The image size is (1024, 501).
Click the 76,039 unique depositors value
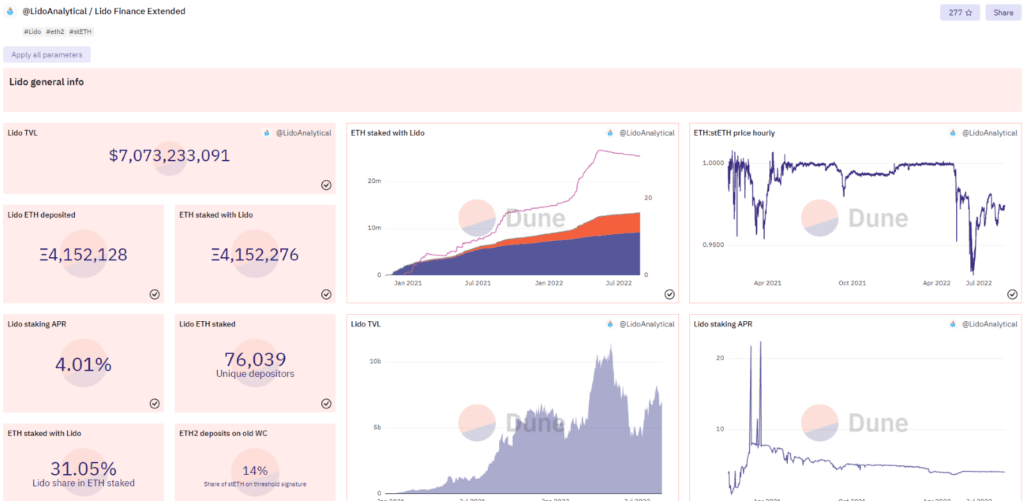click(255, 359)
